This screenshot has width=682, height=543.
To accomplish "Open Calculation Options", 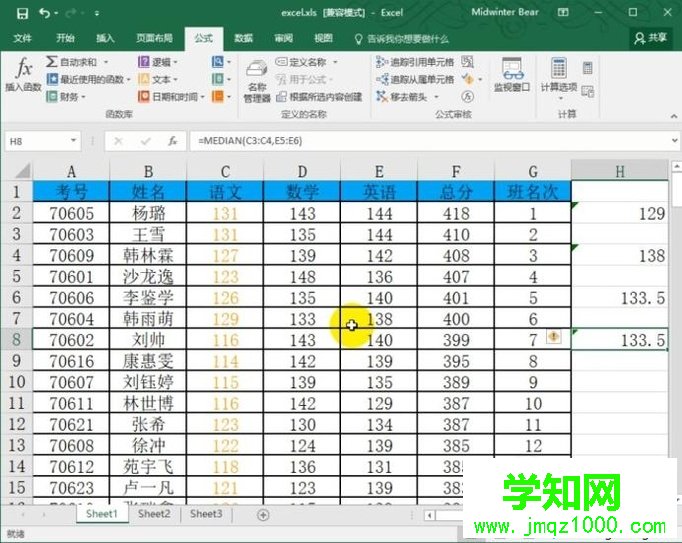I will 559,78.
